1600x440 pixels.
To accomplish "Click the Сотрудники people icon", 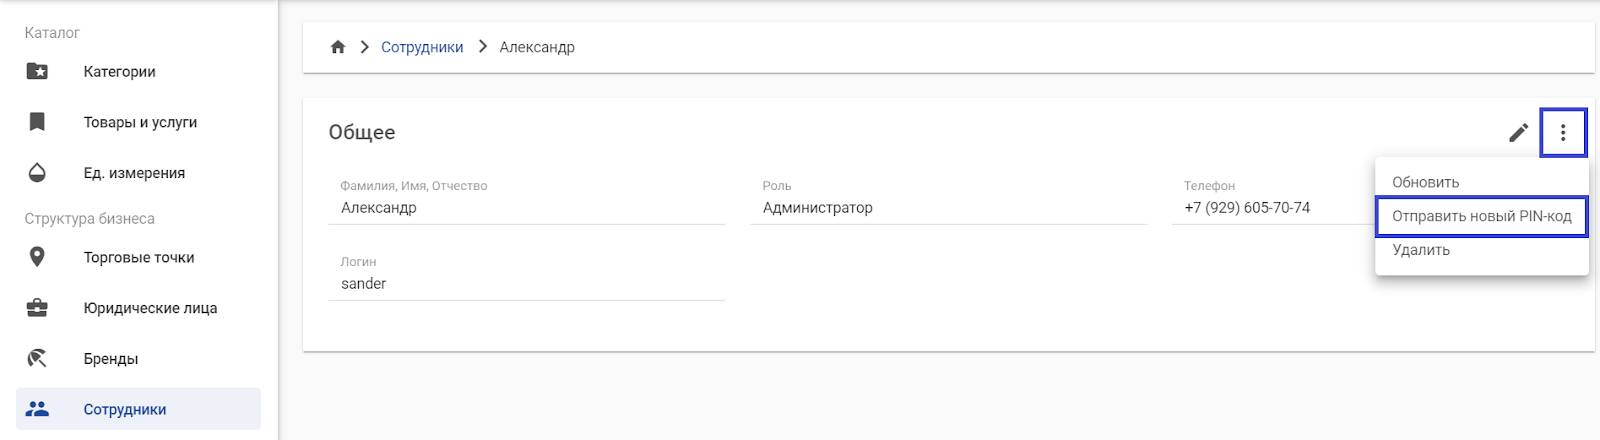I will click(x=37, y=409).
